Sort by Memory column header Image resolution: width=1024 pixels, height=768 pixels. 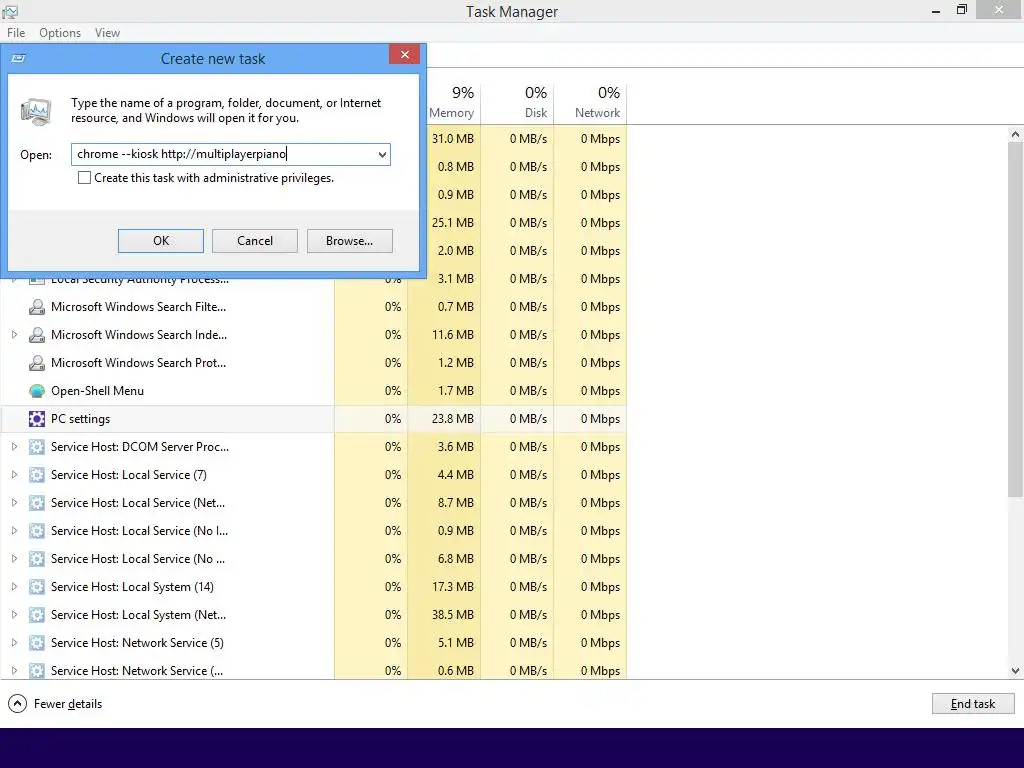click(x=452, y=103)
